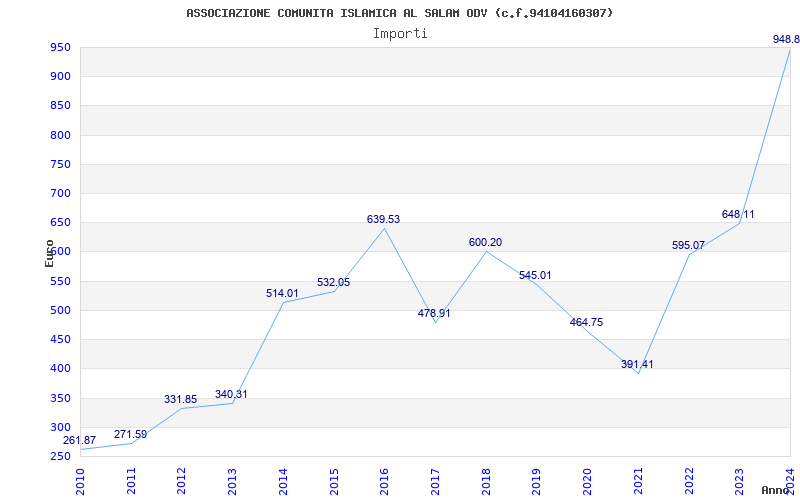Click year 2013 on the x-axis
Viewport: 800px width, 500px height.
232,482
